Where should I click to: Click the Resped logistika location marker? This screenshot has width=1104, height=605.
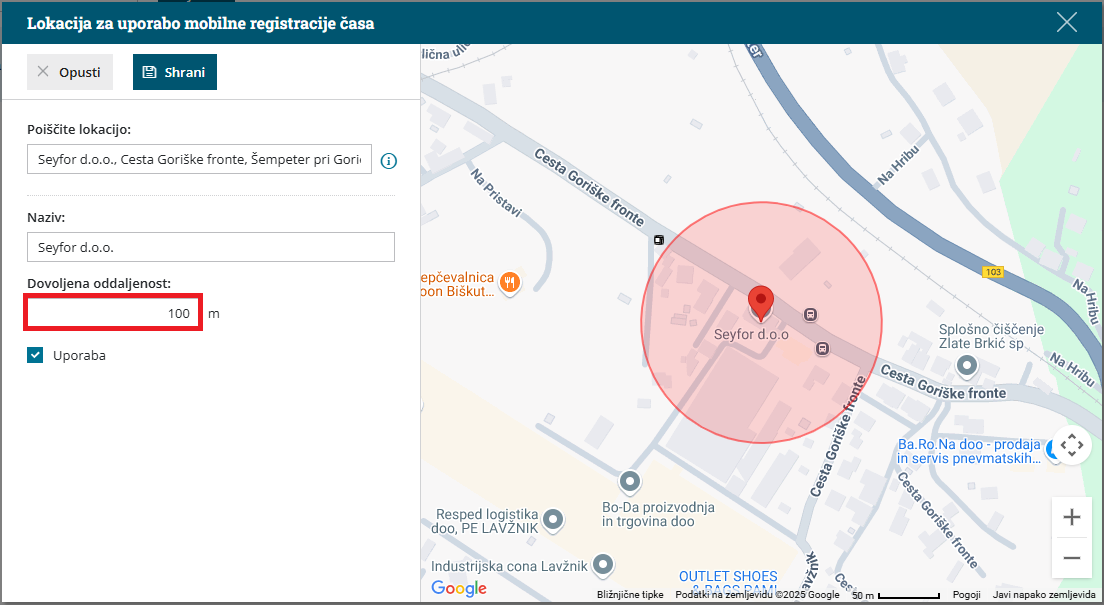tap(554, 520)
